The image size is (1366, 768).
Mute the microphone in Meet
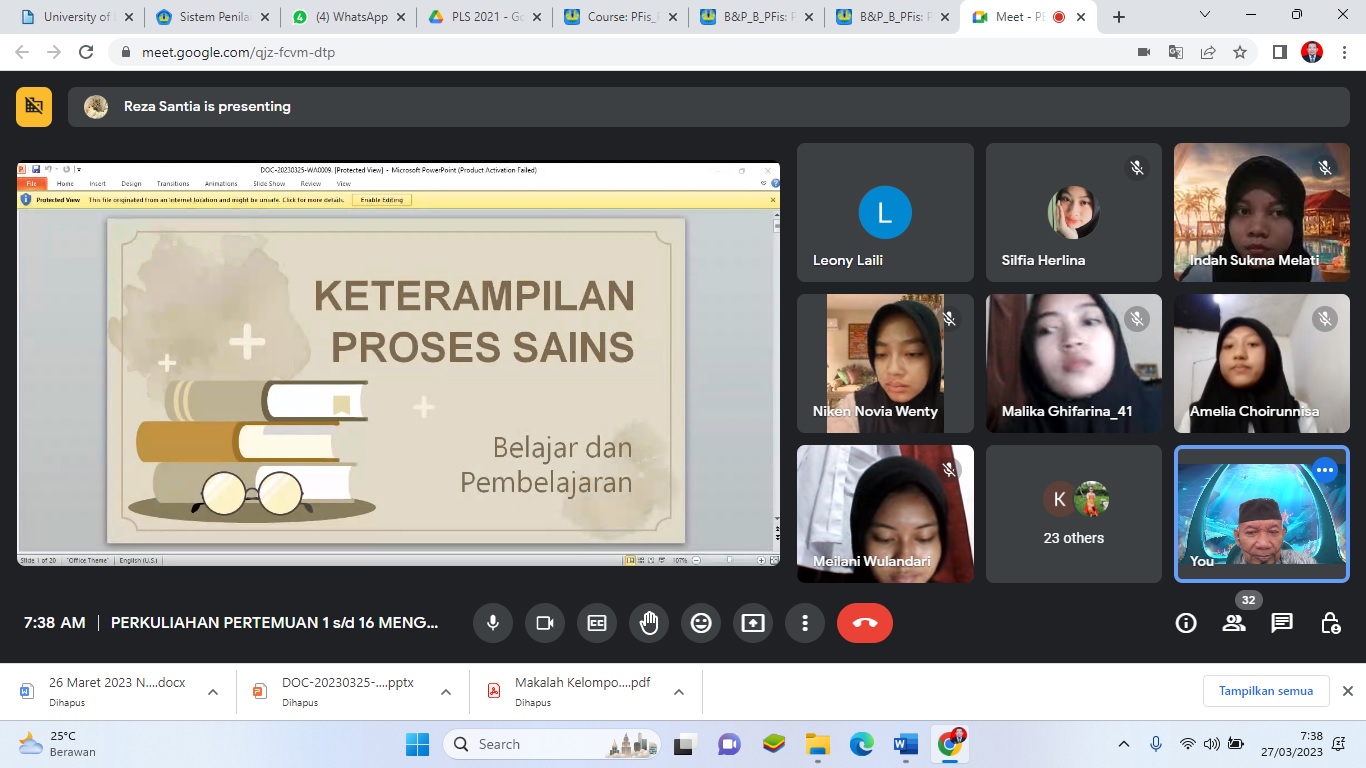click(493, 623)
